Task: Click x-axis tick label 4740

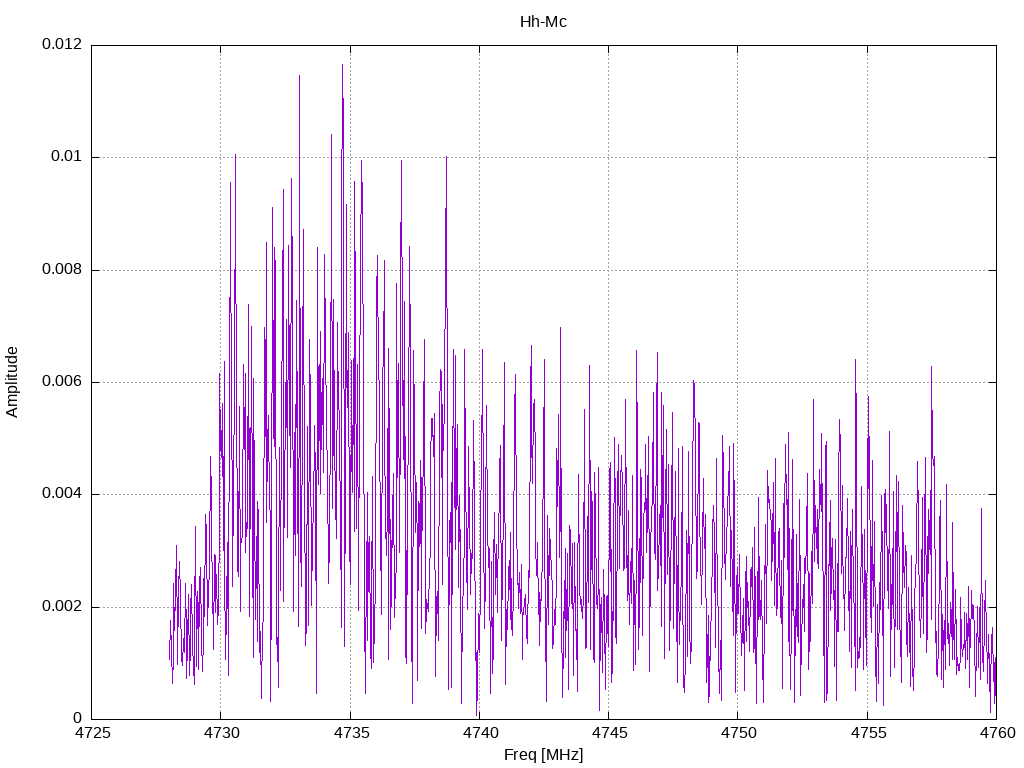Action: click(x=481, y=733)
